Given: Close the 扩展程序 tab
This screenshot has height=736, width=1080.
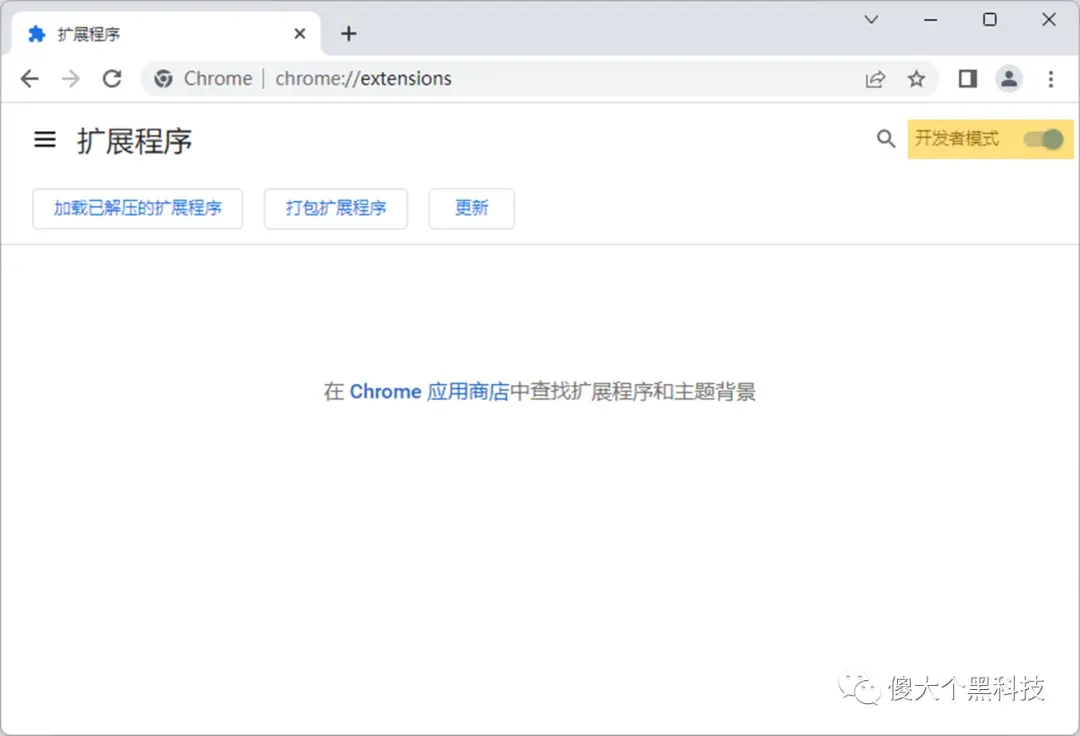Looking at the screenshot, I should pos(300,34).
